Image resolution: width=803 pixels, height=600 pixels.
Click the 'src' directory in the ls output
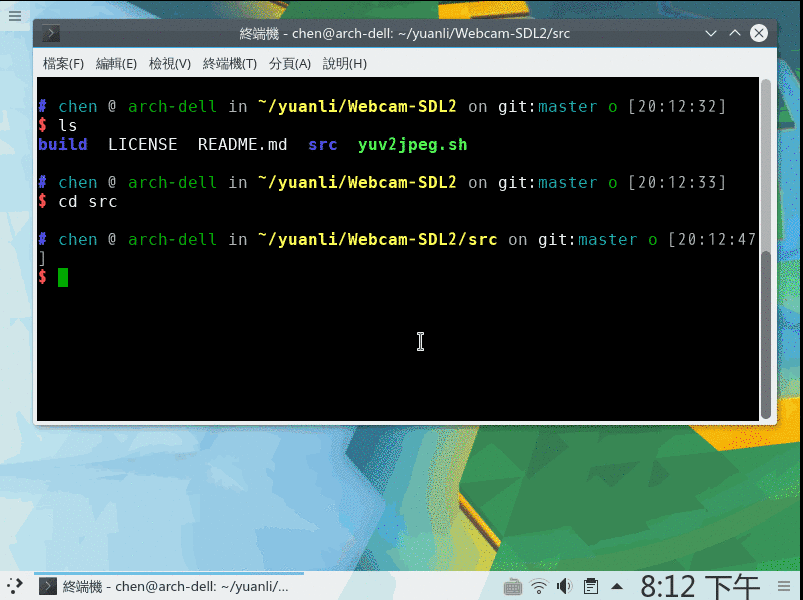(x=323, y=145)
